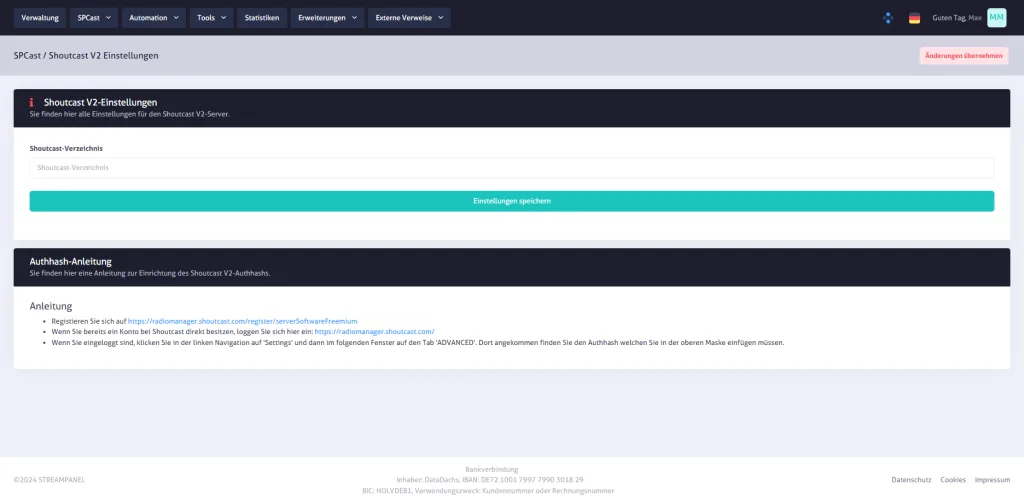Go to the Verwaltung menu item

(x=40, y=18)
